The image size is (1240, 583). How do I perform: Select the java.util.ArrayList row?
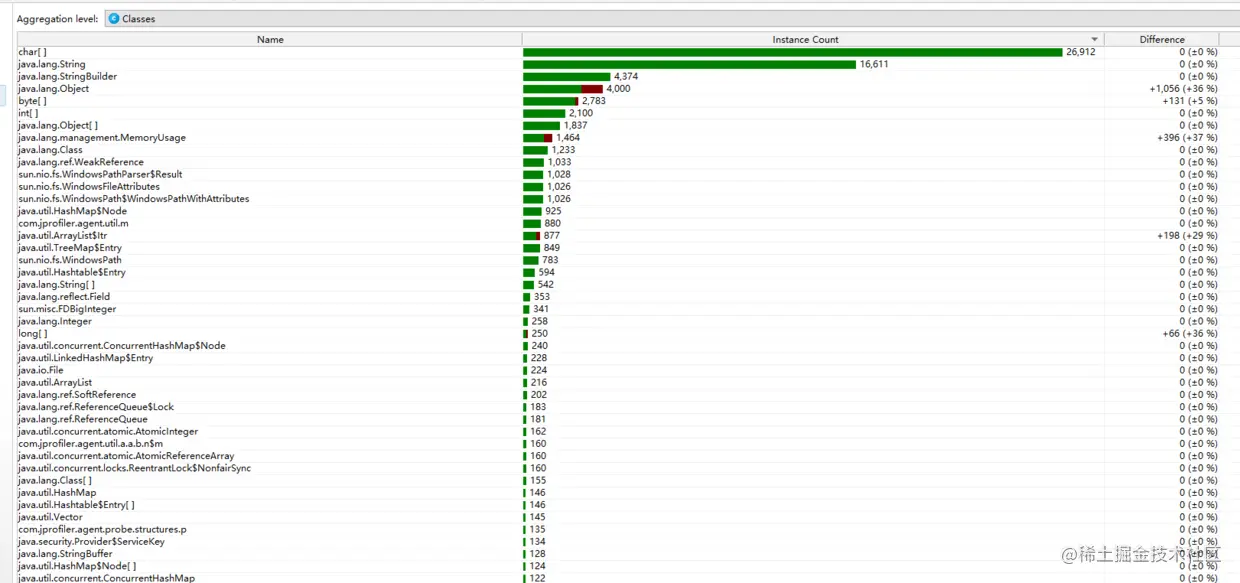coord(618,382)
